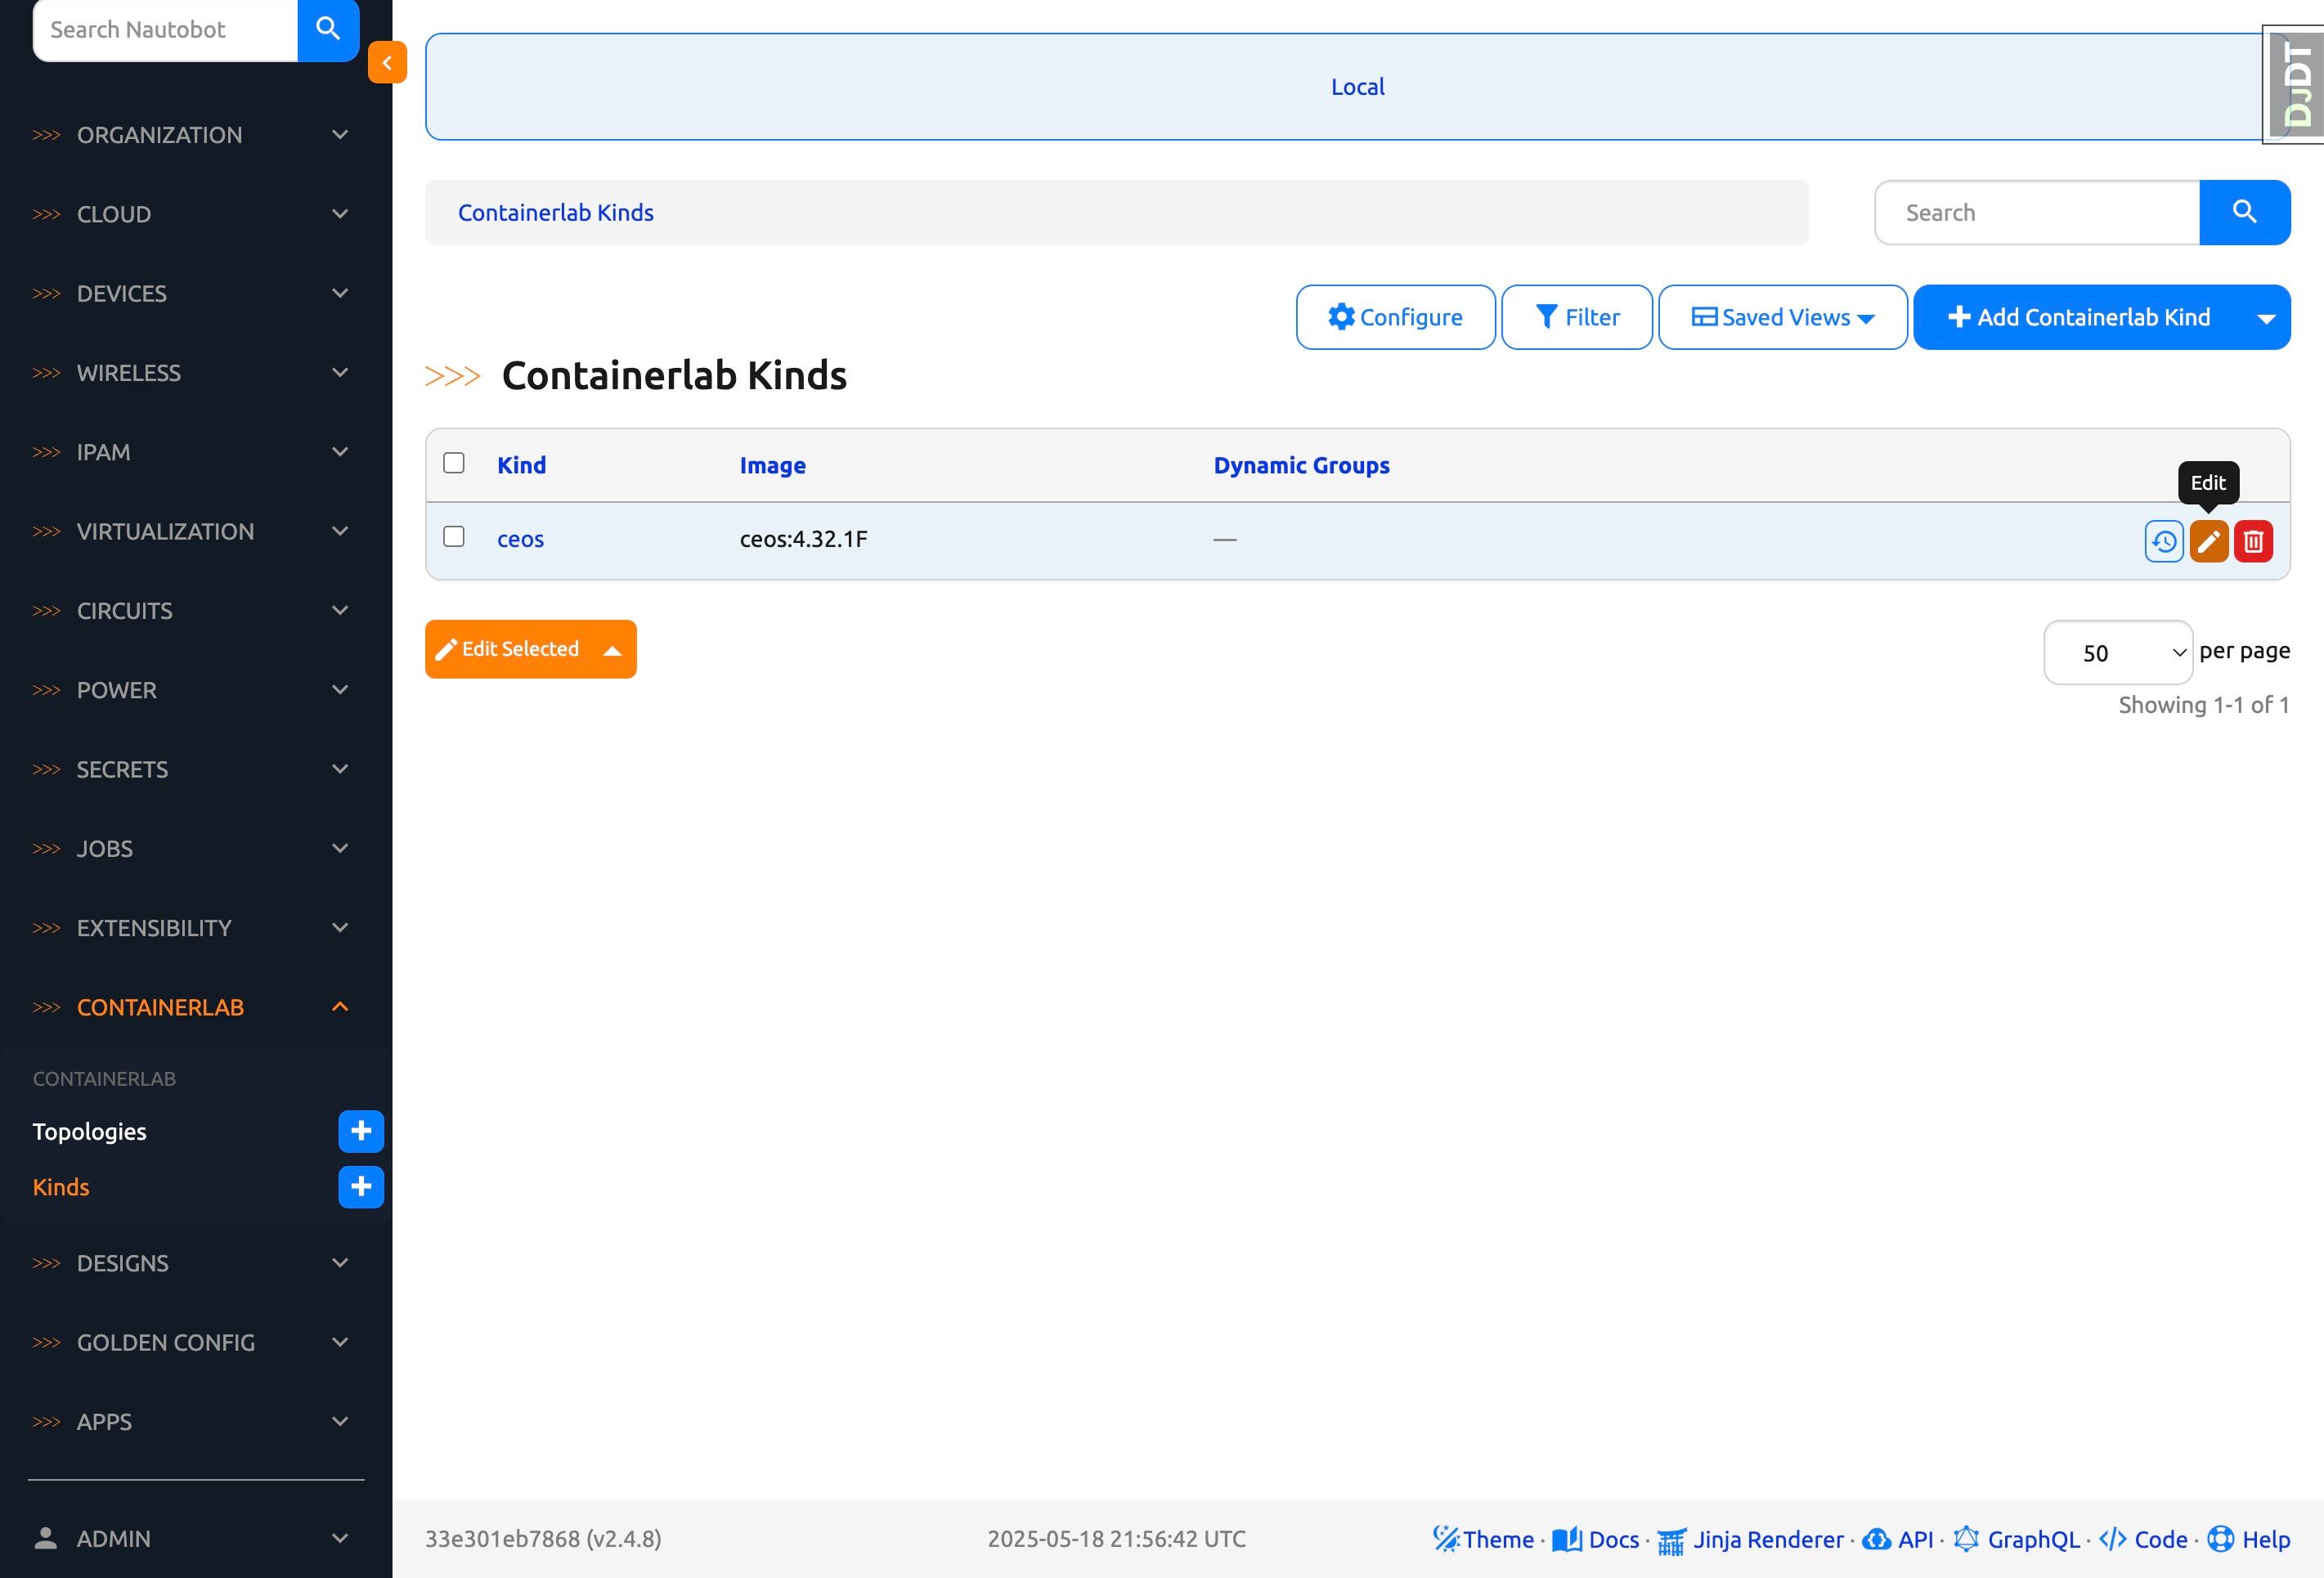
Task: Toggle the select-all checkbox in table header
Action: coord(454,463)
